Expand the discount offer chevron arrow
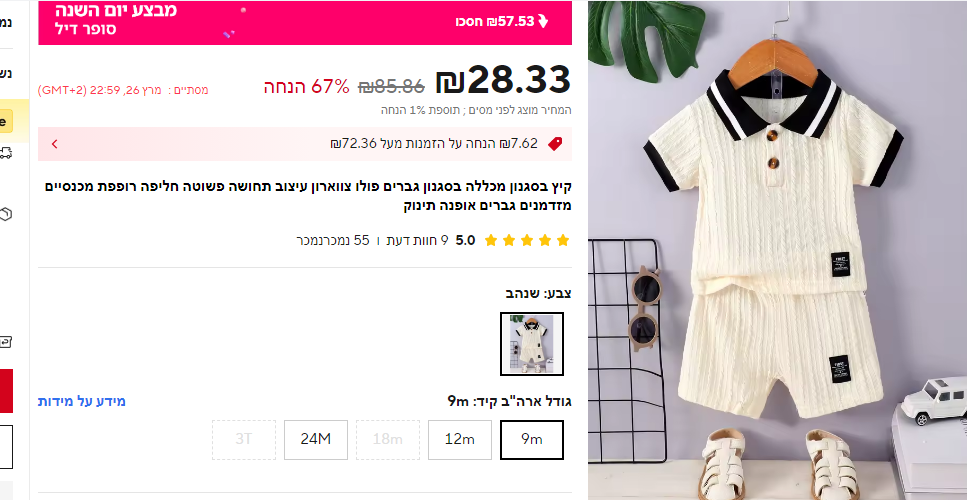Image resolution: width=967 pixels, height=500 pixels. pyautogui.click(x=54, y=144)
